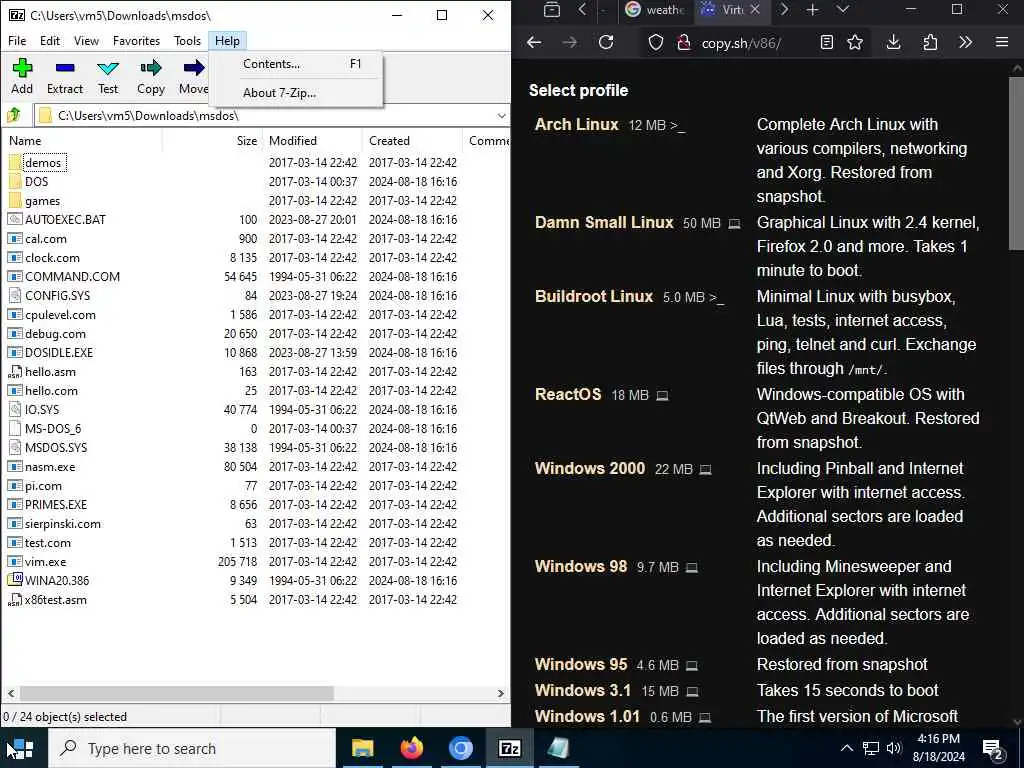Select the games folder
Image resolution: width=1024 pixels, height=768 pixels.
point(42,200)
